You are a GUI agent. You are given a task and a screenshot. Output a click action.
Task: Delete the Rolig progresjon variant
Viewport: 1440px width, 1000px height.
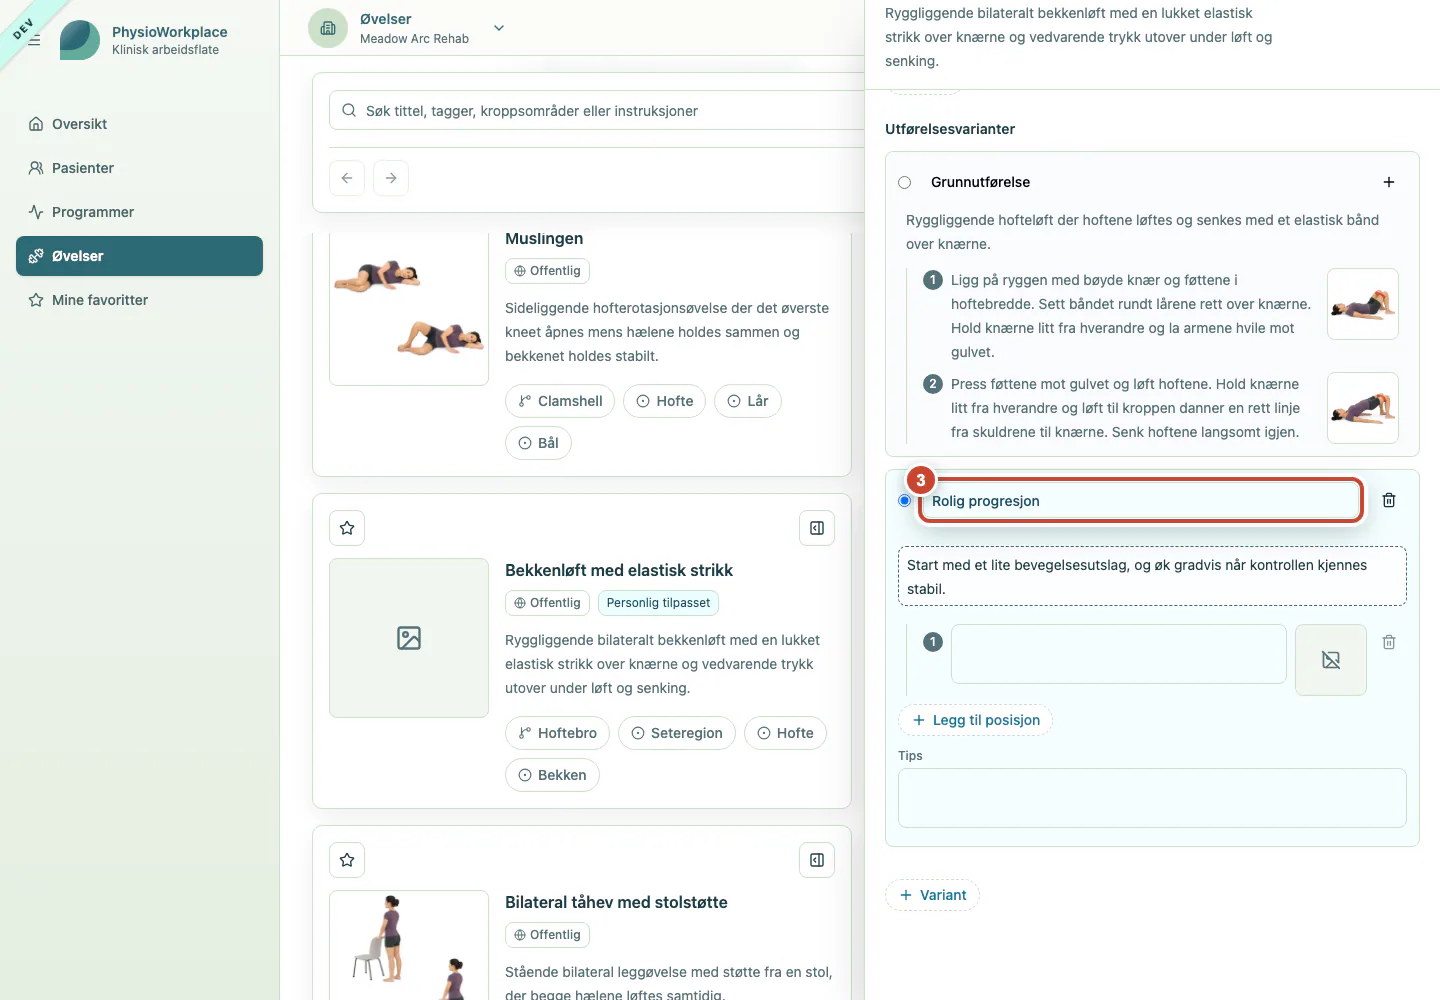click(1389, 500)
